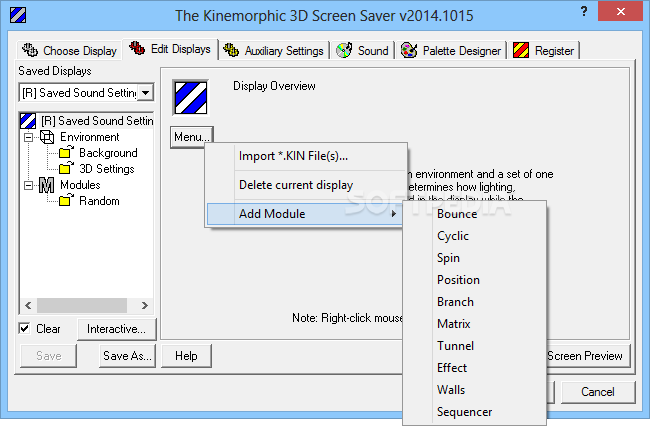Click the horizontal scrollbar thumb in tree
This screenshot has width=650, height=426.
click(x=82, y=305)
